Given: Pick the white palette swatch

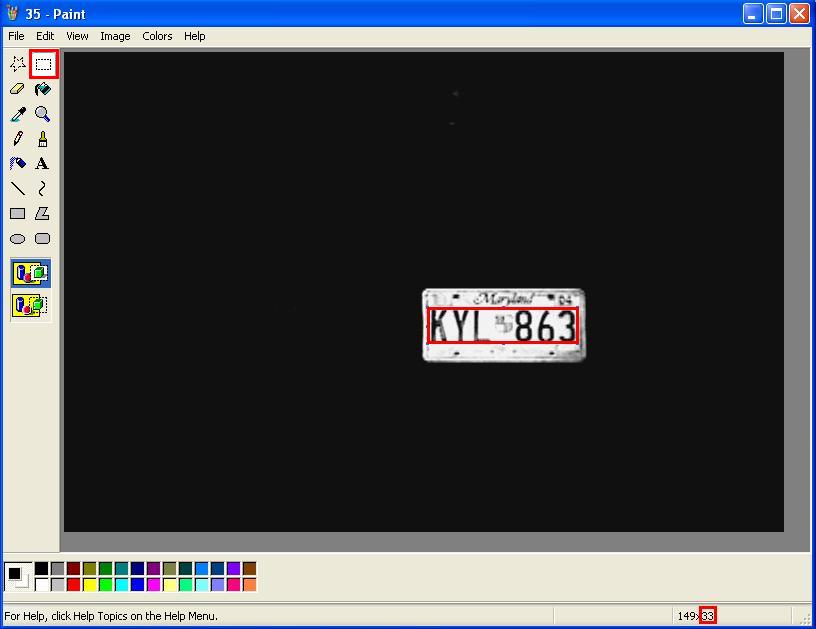Looking at the screenshot, I should [42, 585].
